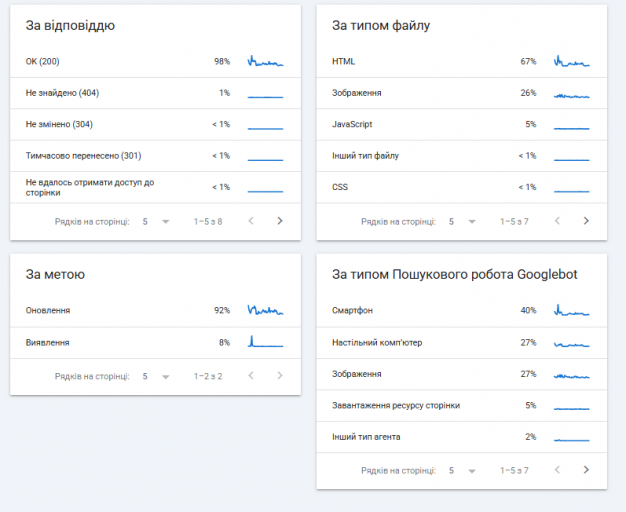Open the OK (200) response row

155,62
